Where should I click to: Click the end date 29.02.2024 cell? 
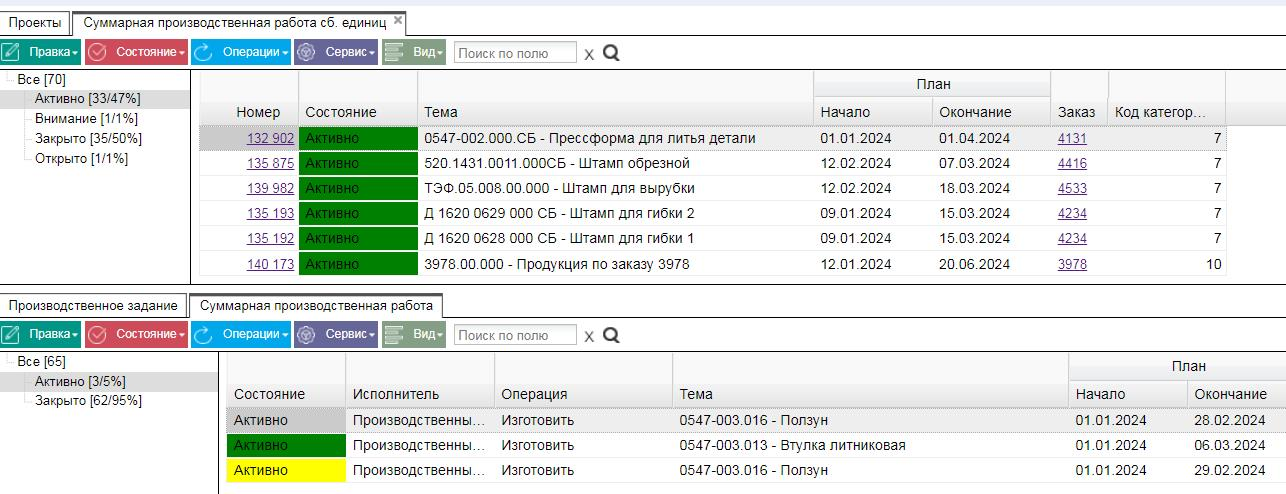pyautogui.click(x=1229, y=471)
